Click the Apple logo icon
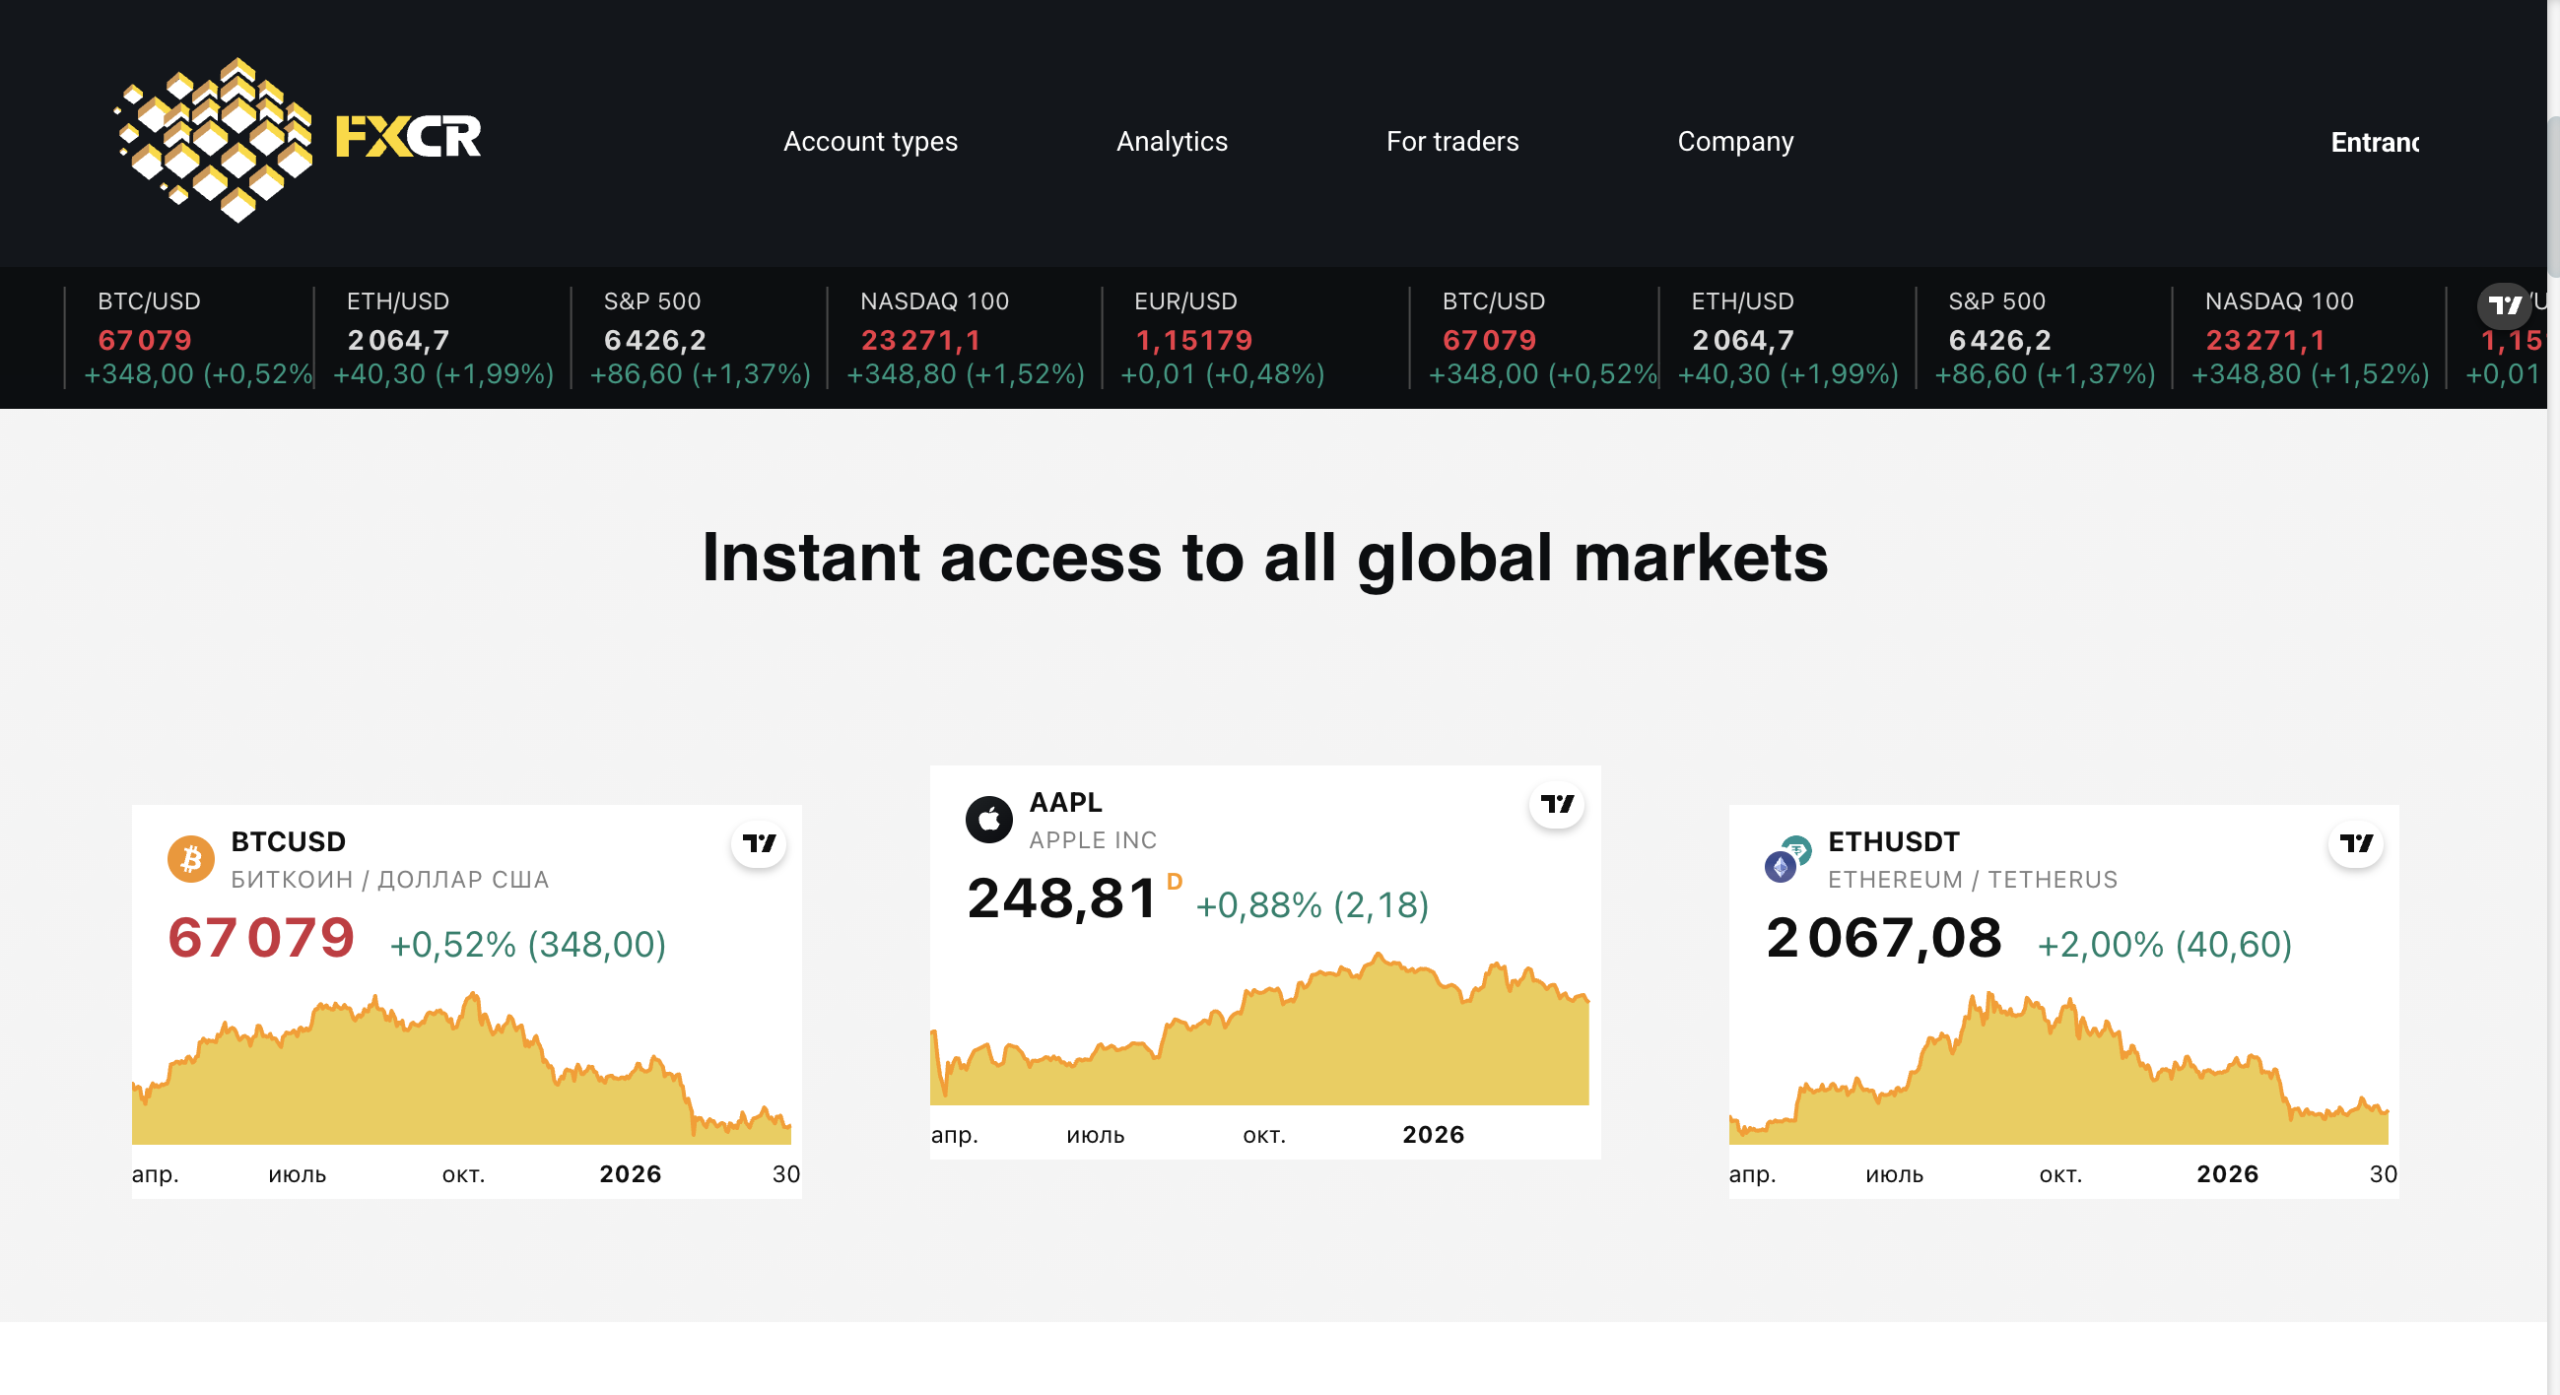Image resolution: width=2560 pixels, height=1395 pixels. click(x=989, y=819)
